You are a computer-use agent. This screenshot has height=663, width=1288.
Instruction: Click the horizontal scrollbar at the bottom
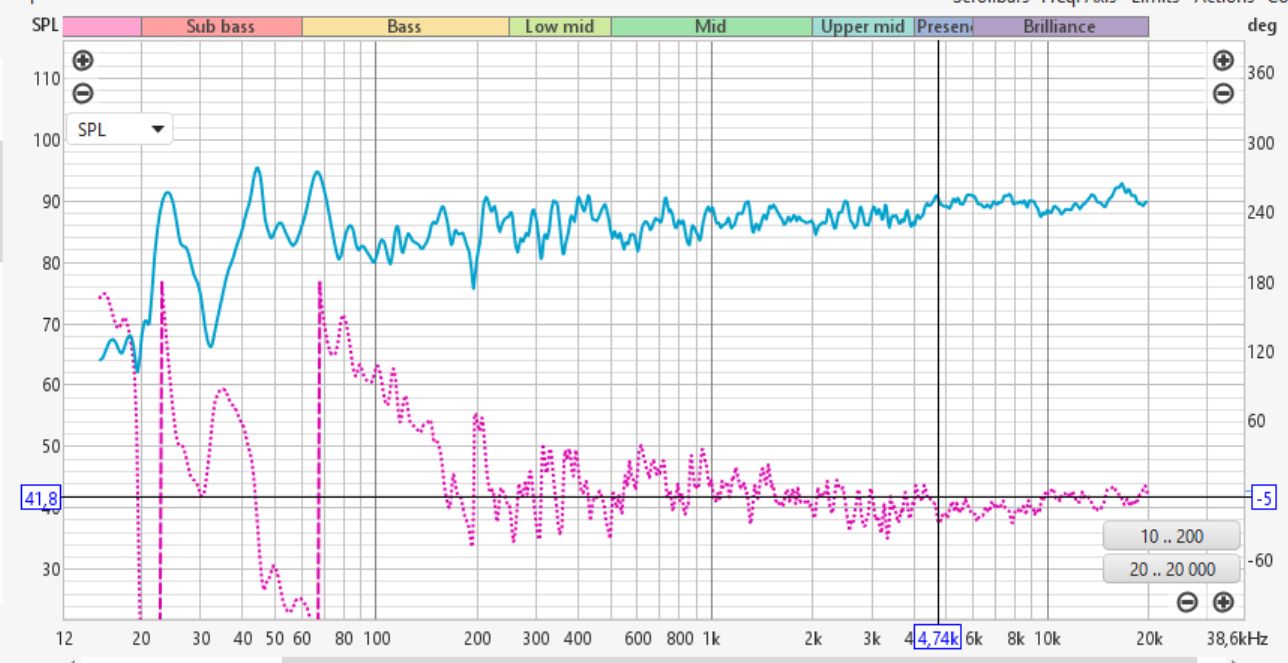coord(740,659)
